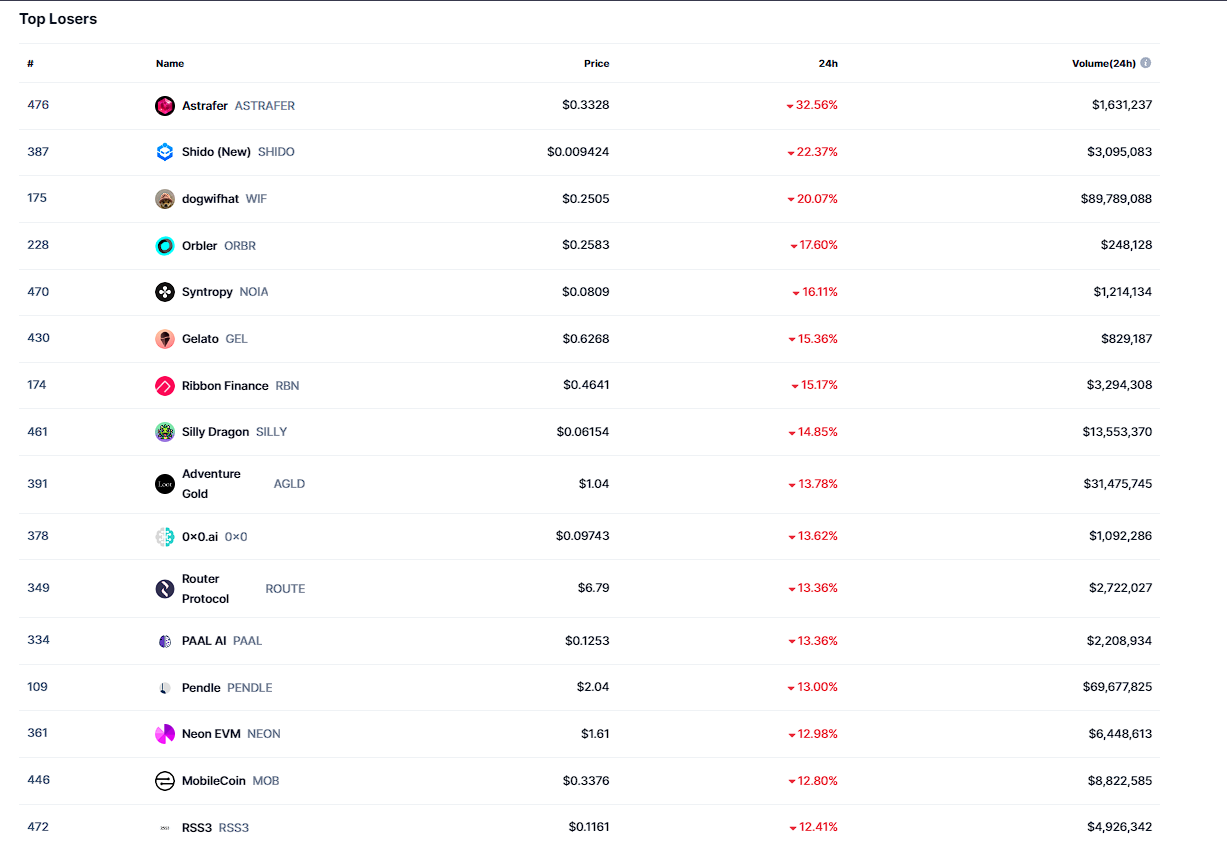Viewport: 1227px width, 850px height.
Task: Click the Orbler coin logo icon
Action: [x=165, y=246]
